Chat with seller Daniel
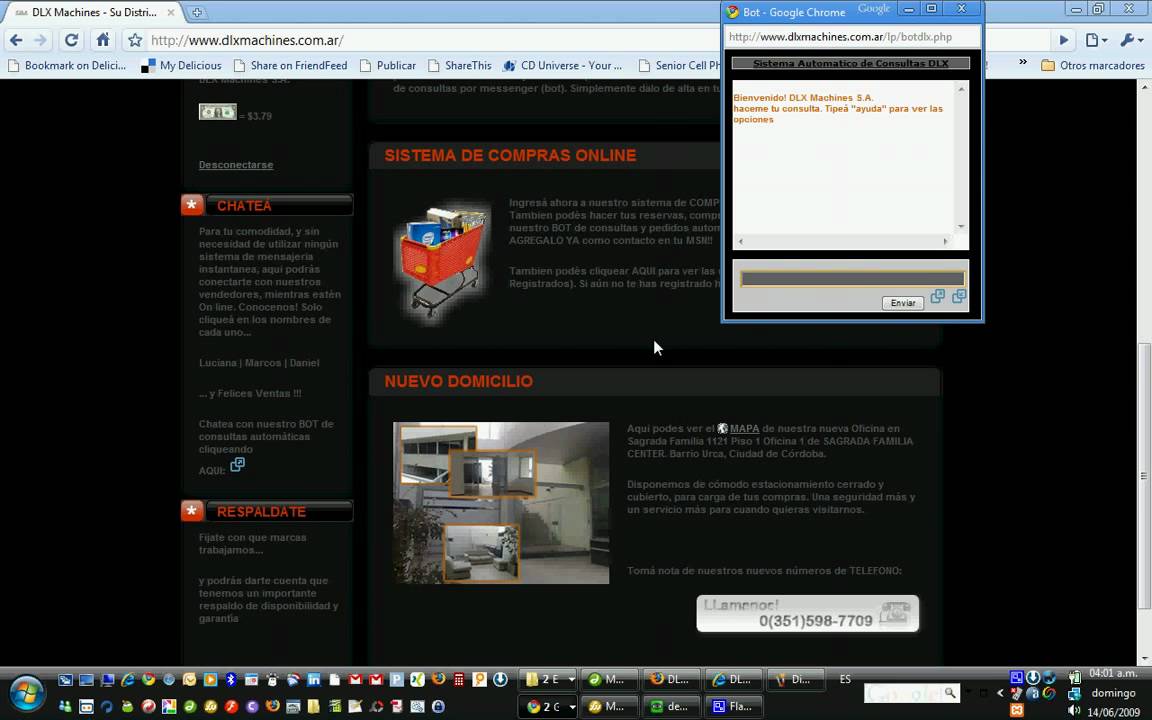 tap(304, 363)
